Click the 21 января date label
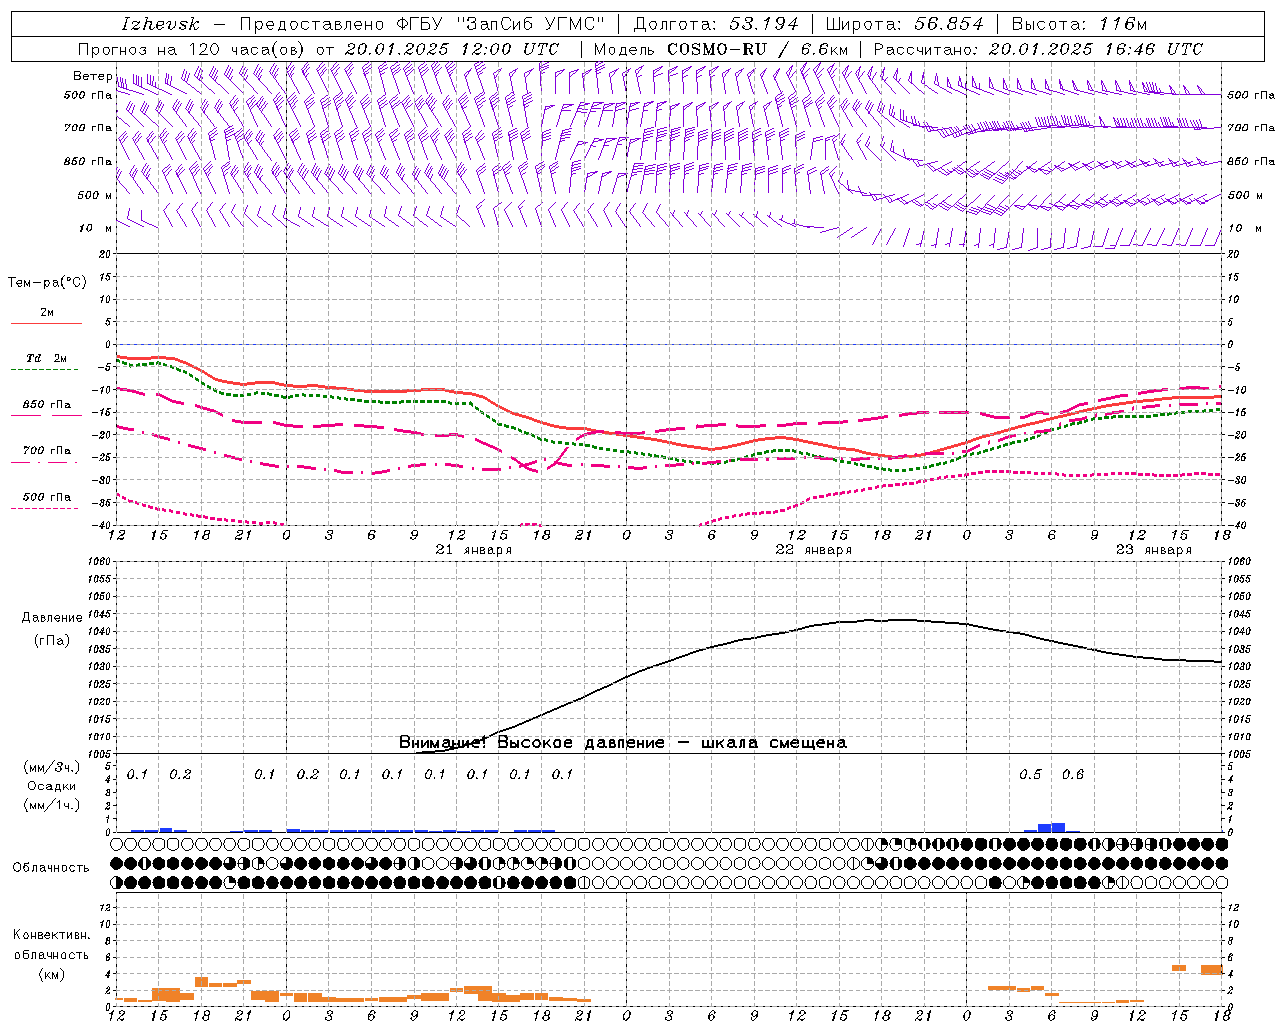The width and height of the screenshot is (1280, 1024). click(x=473, y=550)
